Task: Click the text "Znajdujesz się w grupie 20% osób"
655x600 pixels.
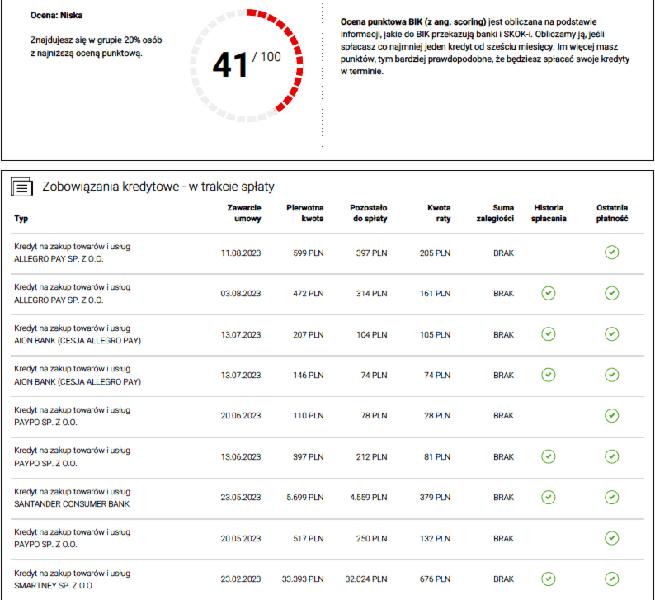Action: pos(96,40)
